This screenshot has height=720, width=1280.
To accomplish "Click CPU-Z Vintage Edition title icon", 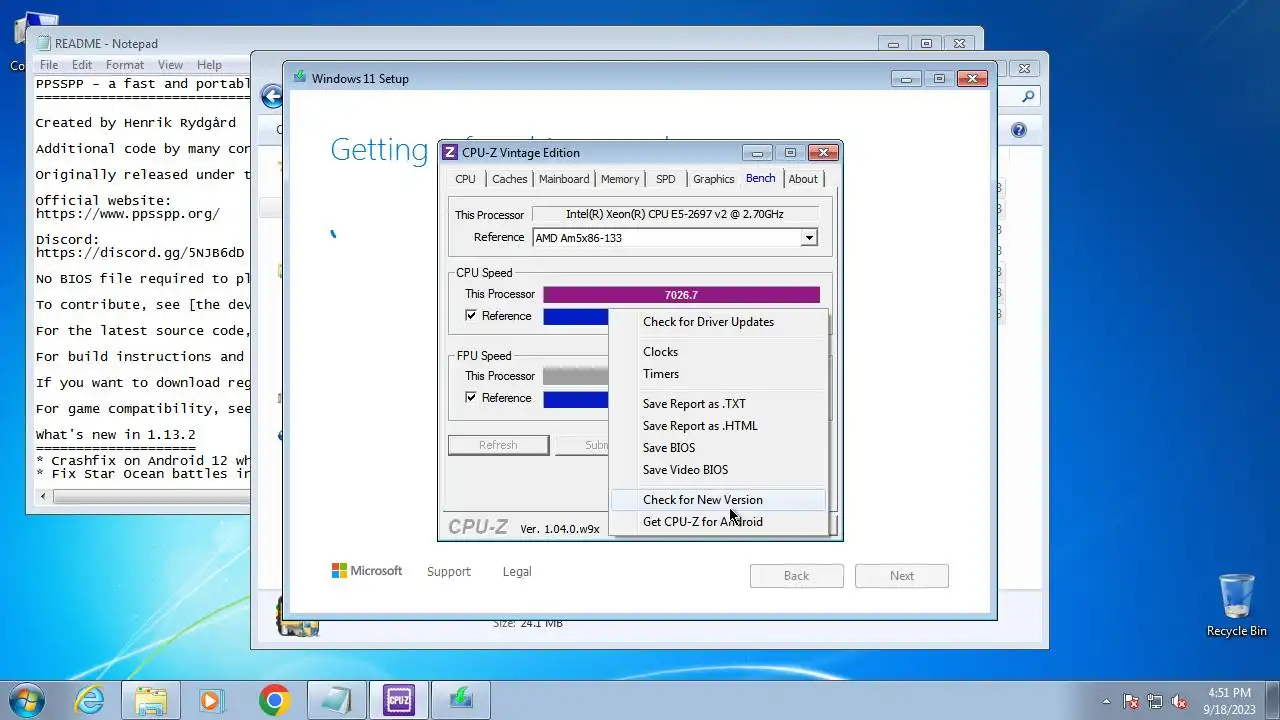I will tap(450, 152).
